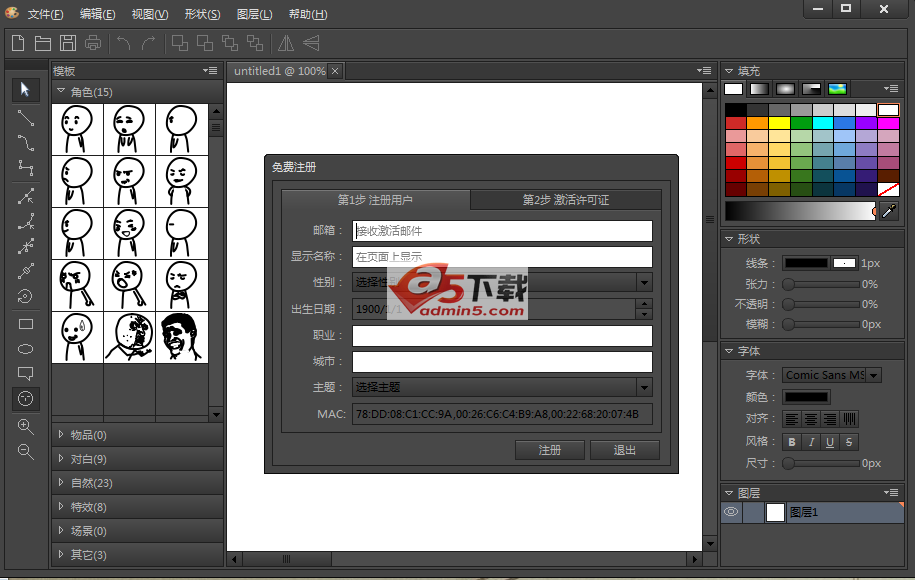Close the untitled1 document tab
The image size is (915, 580).
[x=335, y=71]
